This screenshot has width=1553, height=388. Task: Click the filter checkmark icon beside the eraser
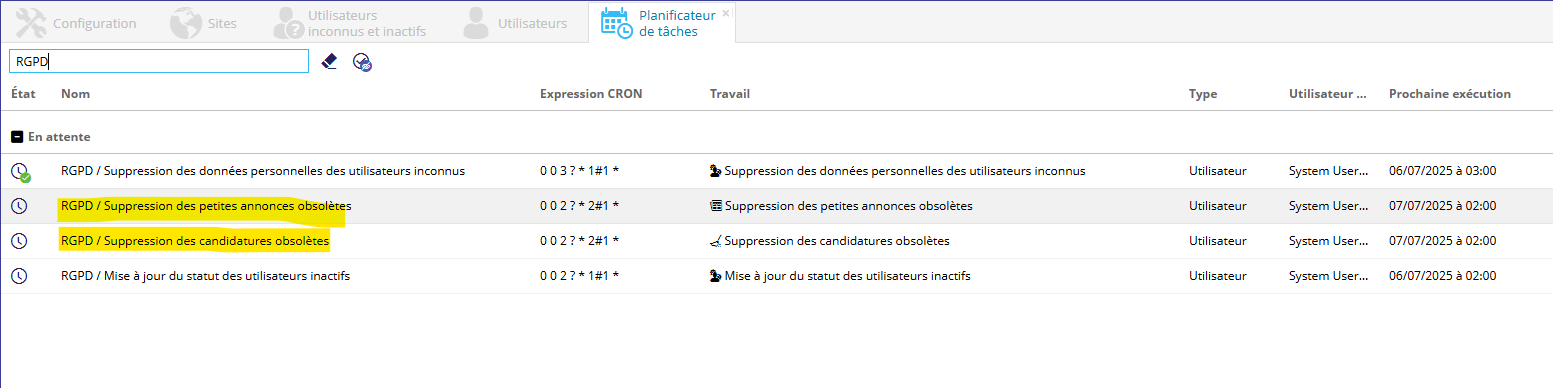click(362, 62)
